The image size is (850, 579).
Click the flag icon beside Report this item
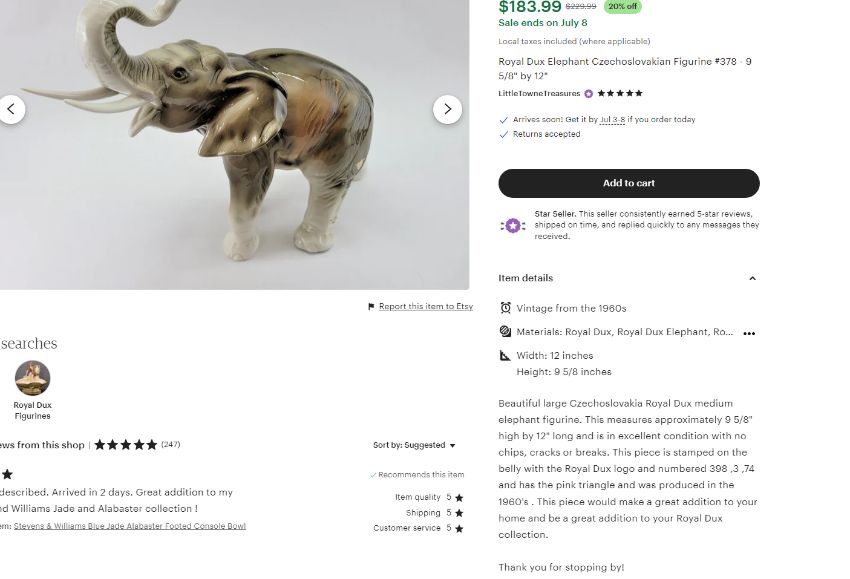click(371, 307)
